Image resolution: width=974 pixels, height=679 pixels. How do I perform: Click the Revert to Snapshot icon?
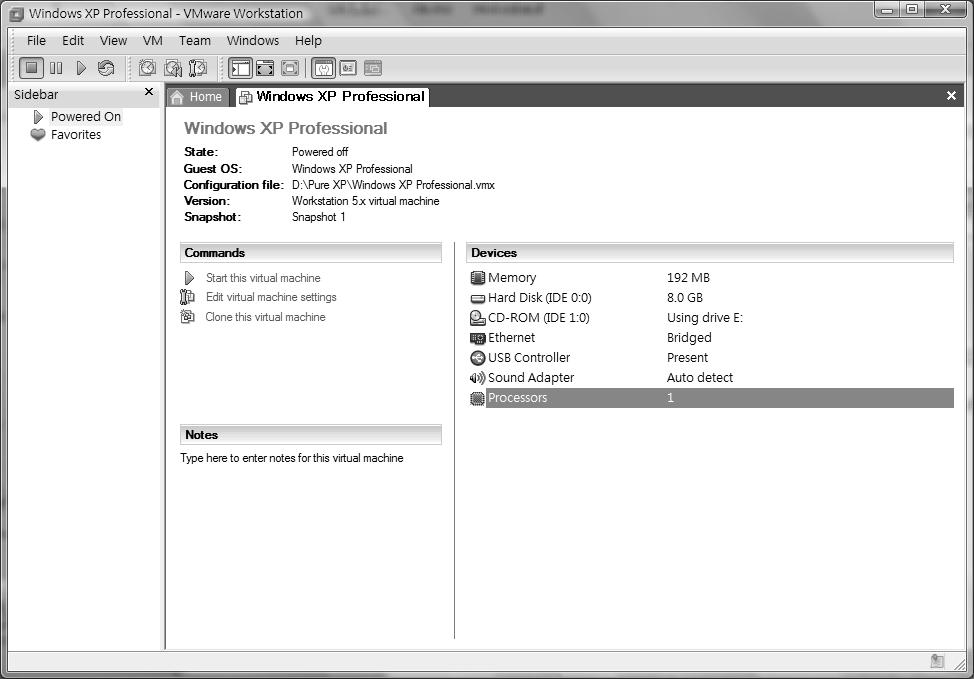tap(173, 68)
